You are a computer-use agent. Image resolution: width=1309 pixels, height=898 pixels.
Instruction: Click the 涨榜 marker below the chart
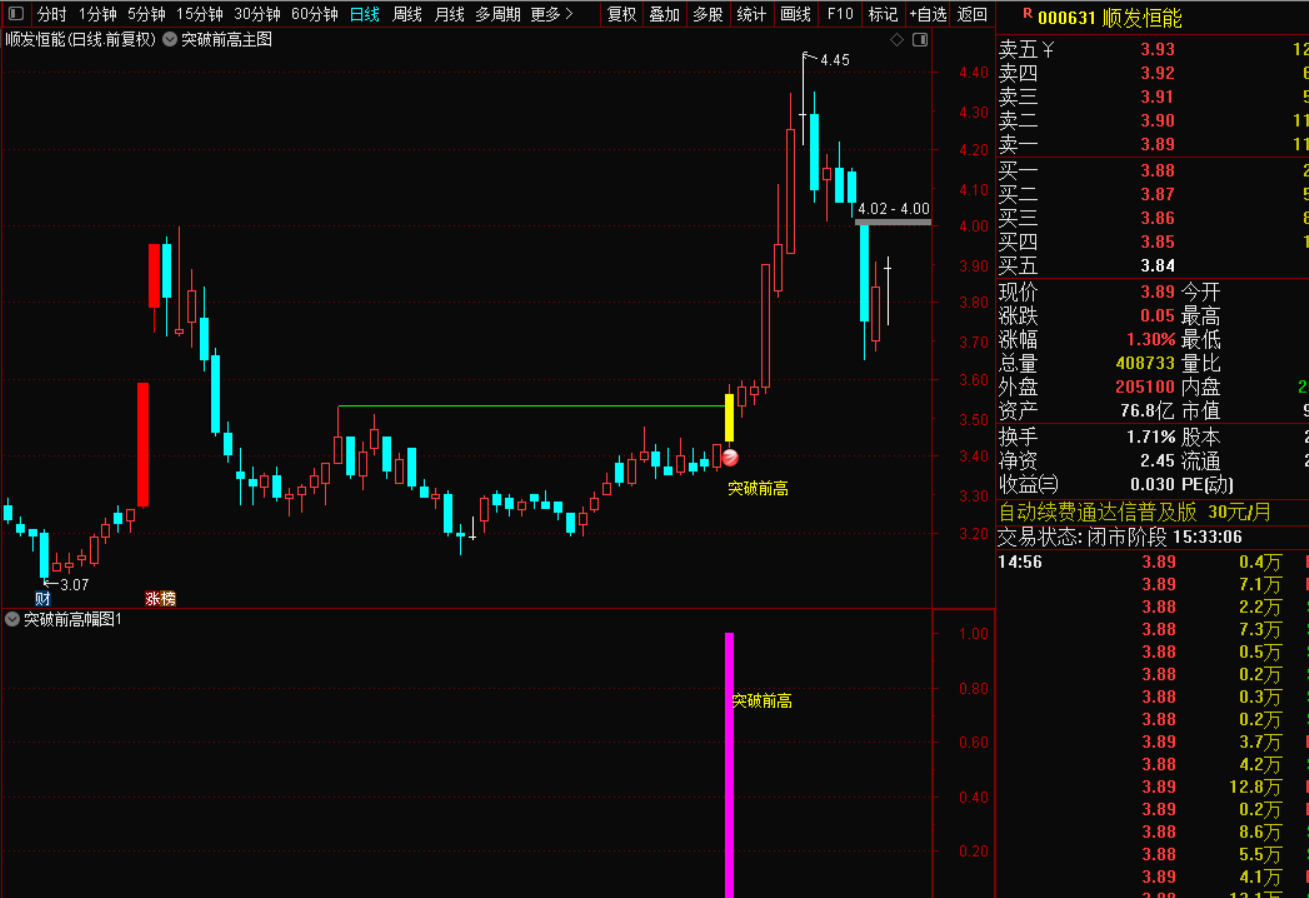click(x=160, y=599)
